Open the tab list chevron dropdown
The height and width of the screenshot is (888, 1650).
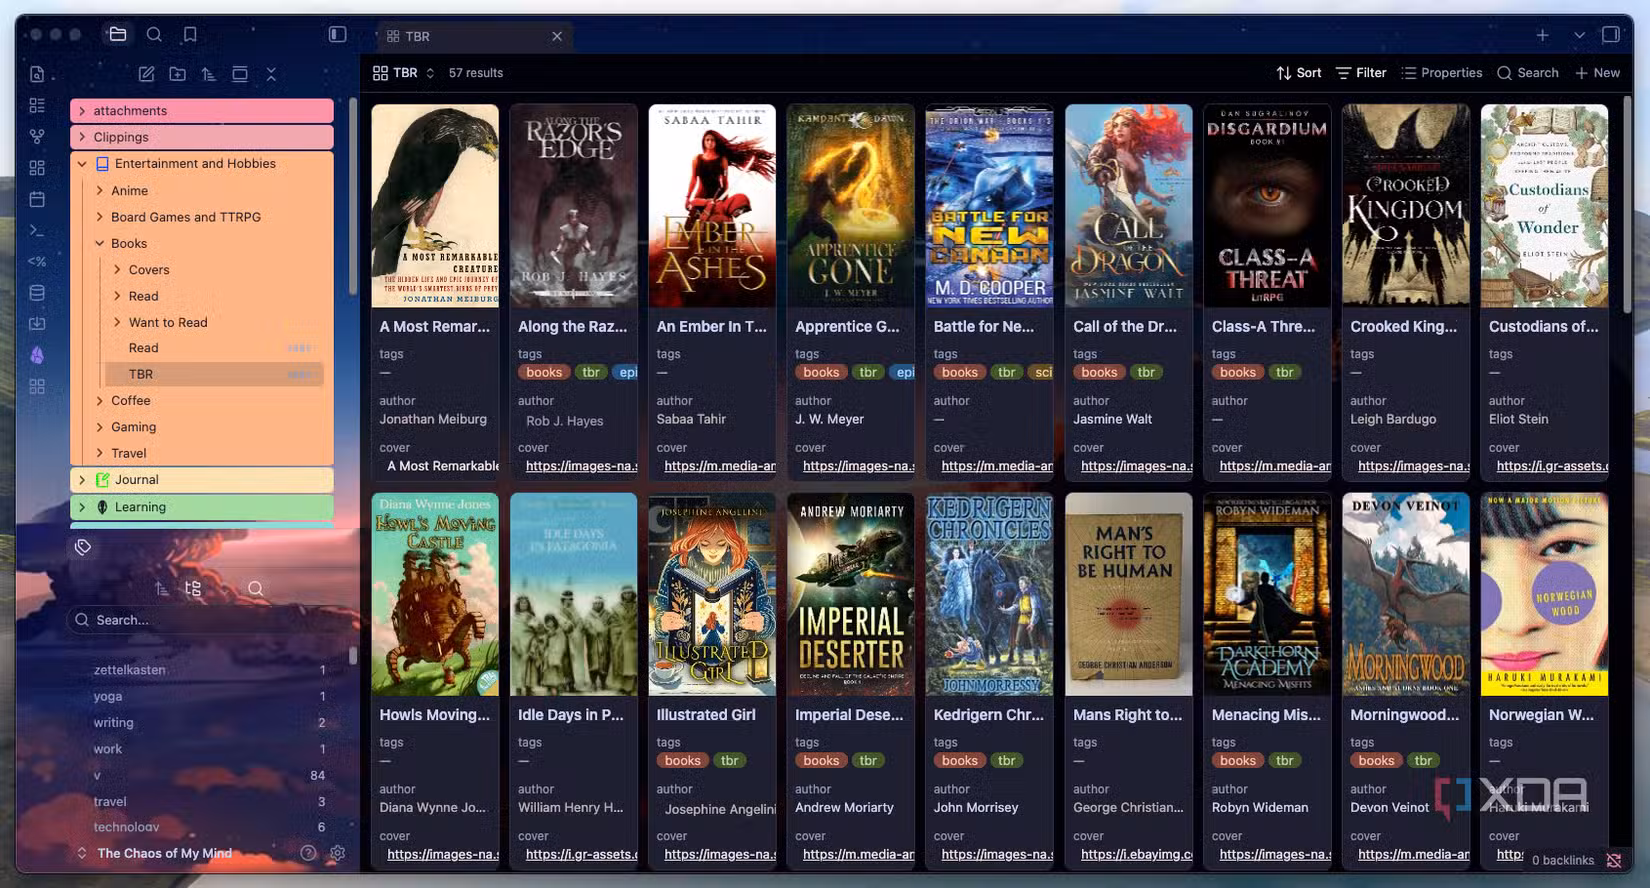tap(1579, 35)
